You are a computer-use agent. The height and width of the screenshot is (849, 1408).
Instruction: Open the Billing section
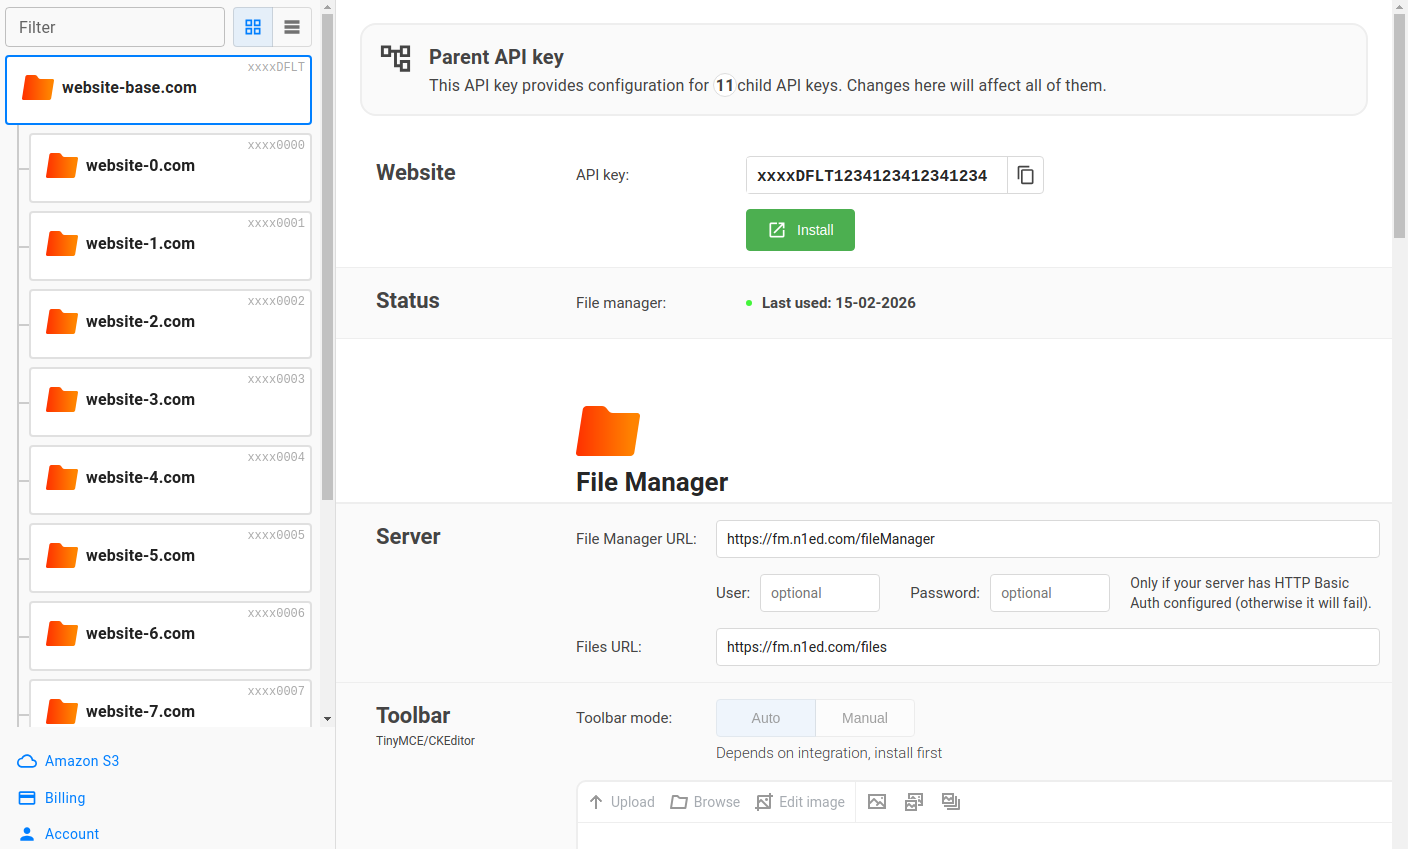63,797
